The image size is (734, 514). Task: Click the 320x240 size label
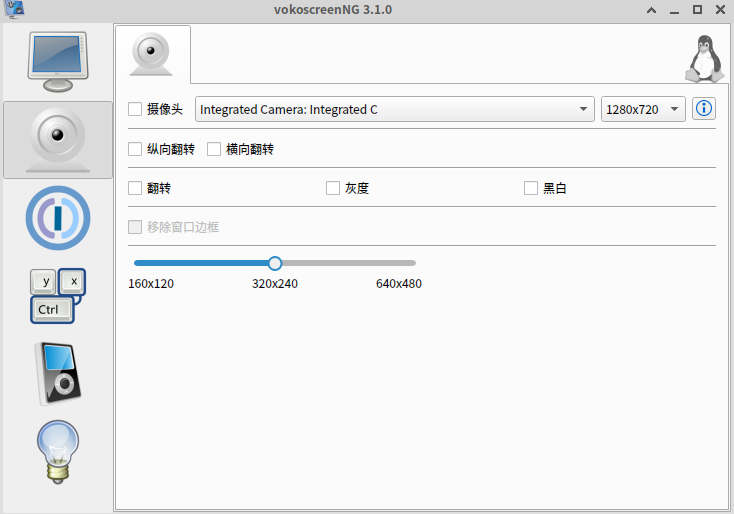pyautogui.click(x=275, y=284)
